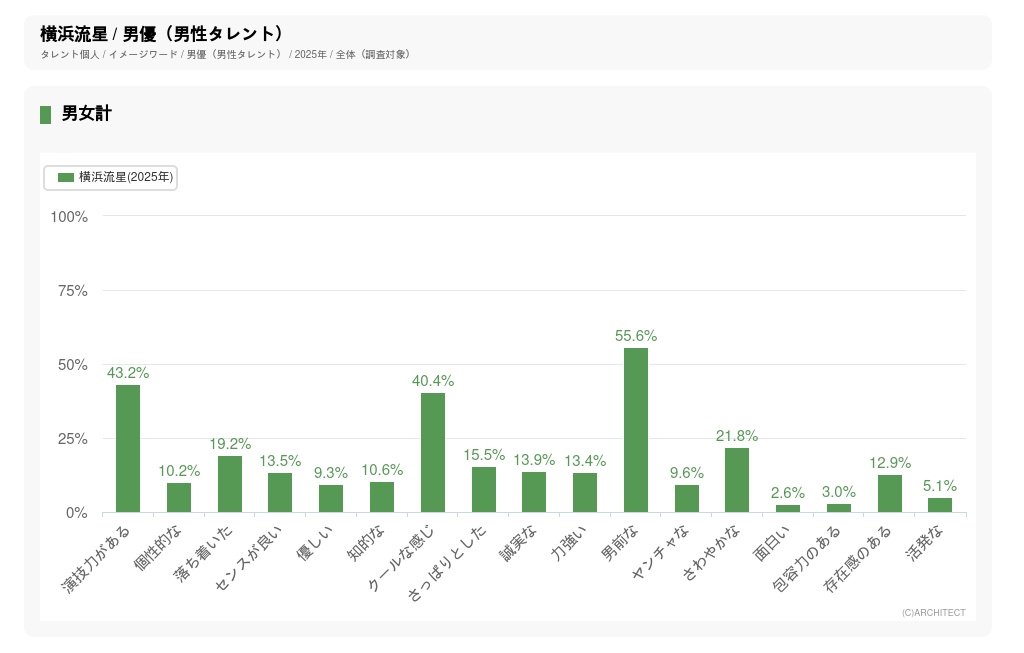Select the 落ち着いた bar at 19.2%
Viewport: 1024px width, 653px height.
click(230, 484)
